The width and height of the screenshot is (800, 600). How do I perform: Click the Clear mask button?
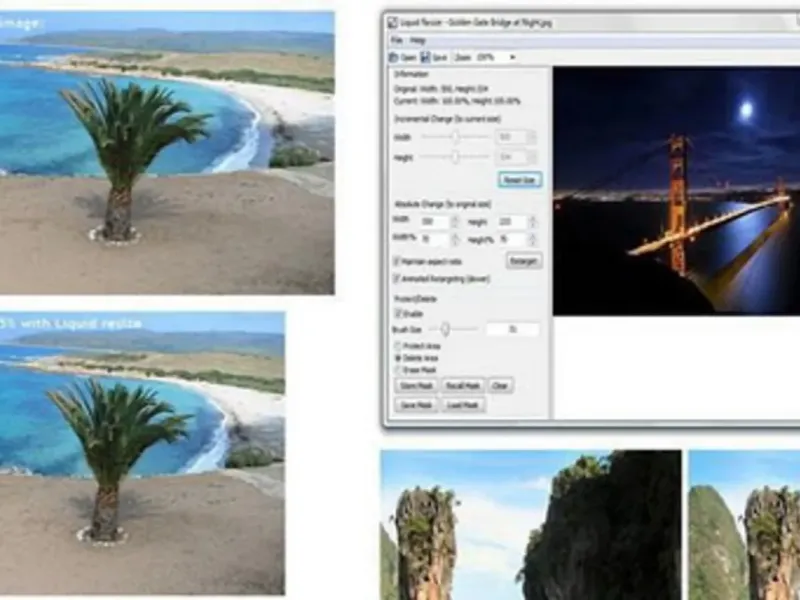pos(500,386)
